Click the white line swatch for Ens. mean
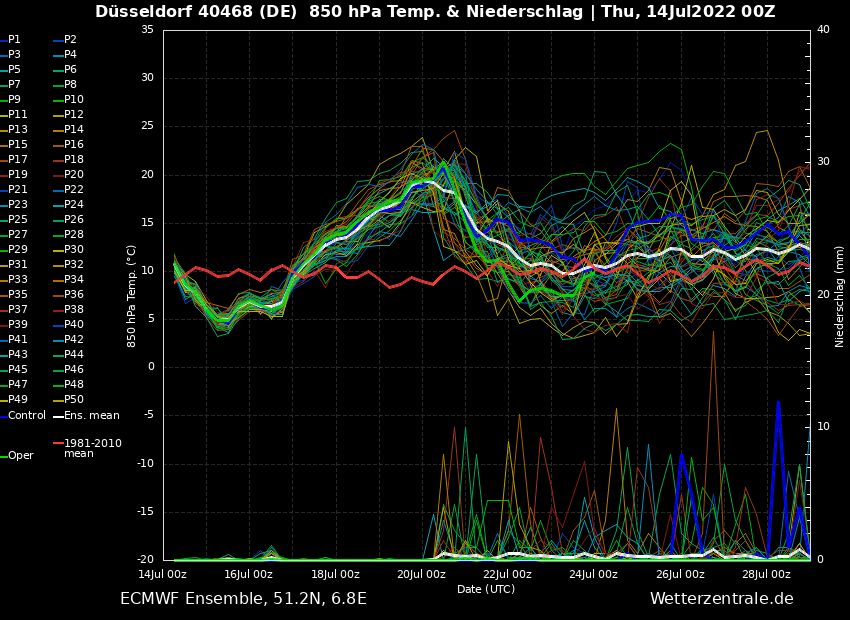The width and height of the screenshot is (850, 620). 58,416
